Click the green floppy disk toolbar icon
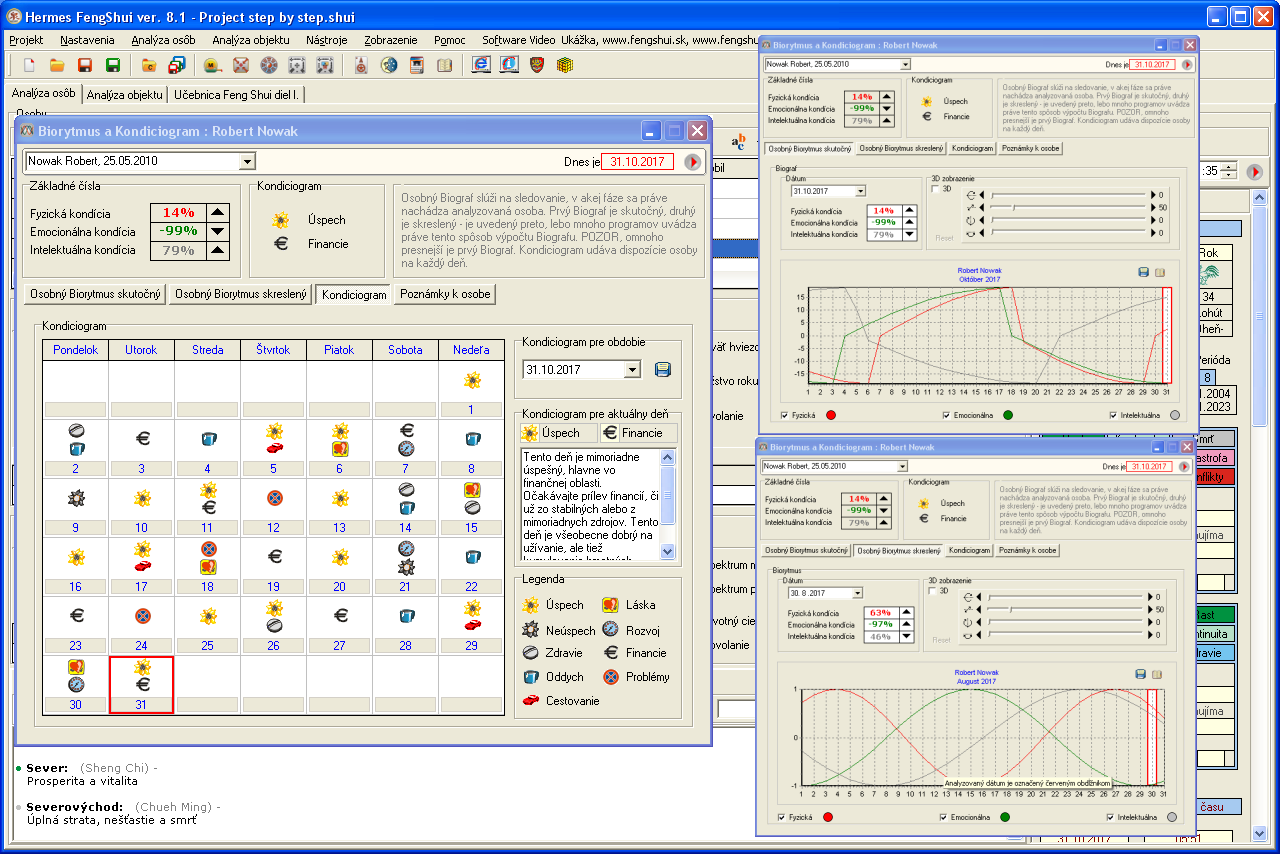The width and height of the screenshot is (1280, 854). pos(113,66)
